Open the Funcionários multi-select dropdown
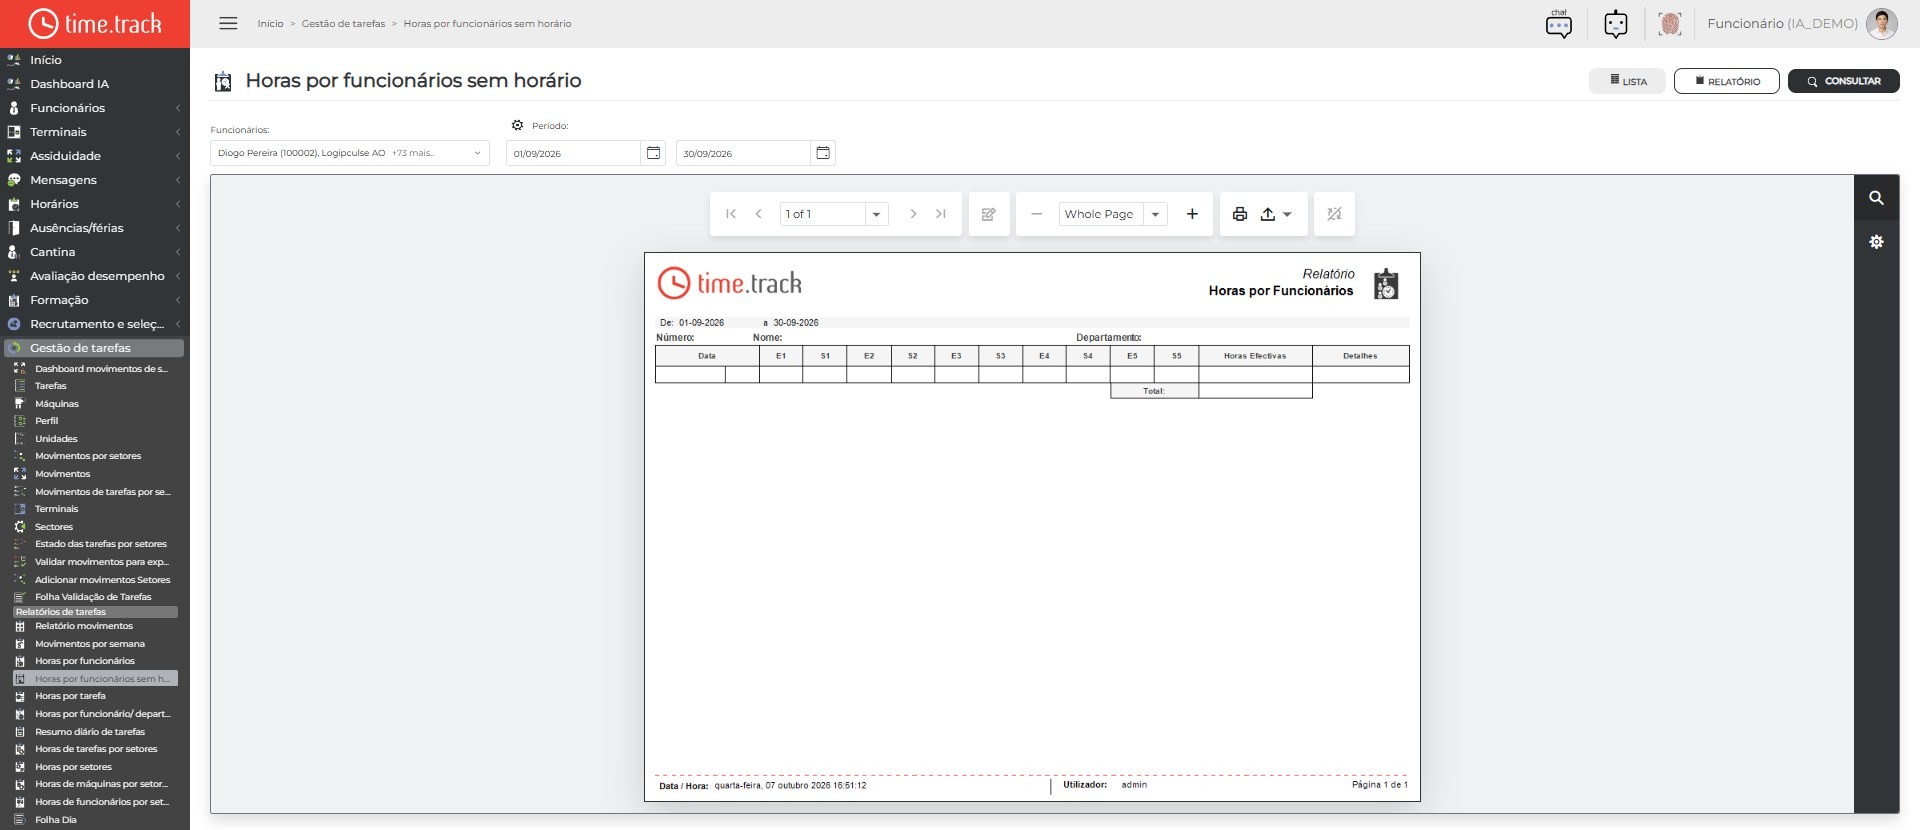The image size is (1920, 830). coord(350,153)
